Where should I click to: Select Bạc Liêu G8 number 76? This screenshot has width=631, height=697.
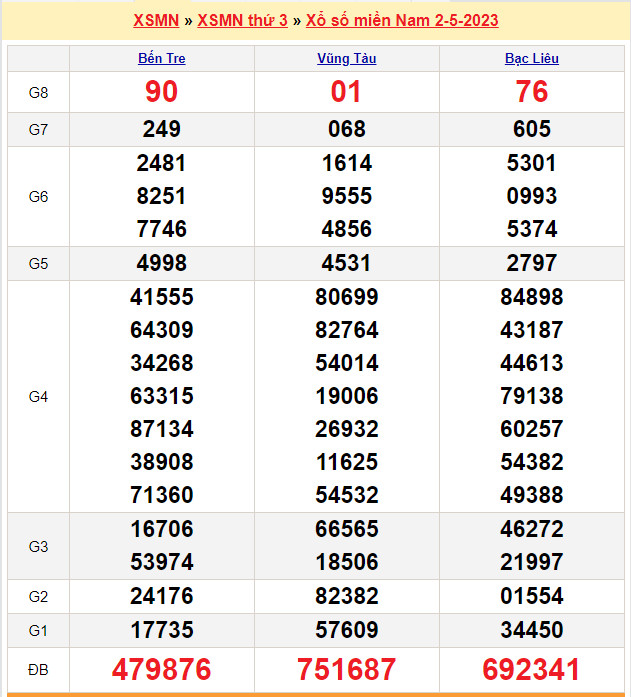click(532, 92)
